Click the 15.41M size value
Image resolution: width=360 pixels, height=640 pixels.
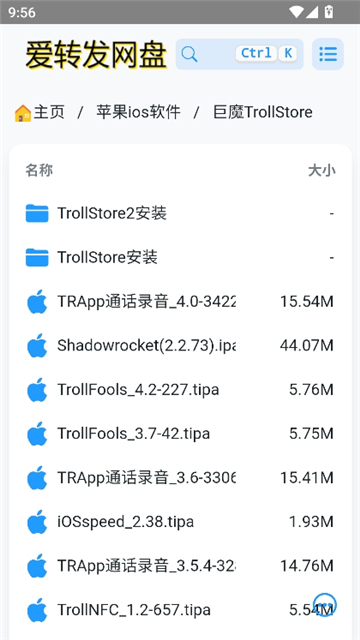[307, 478]
